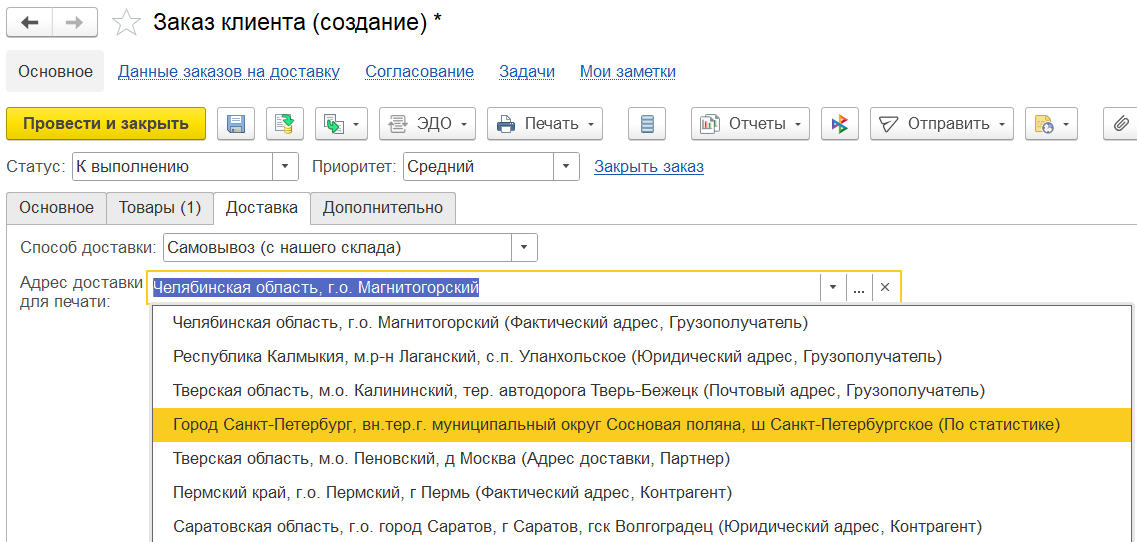Open the Согласование link
The image size is (1137, 542).
(x=420, y=72)
